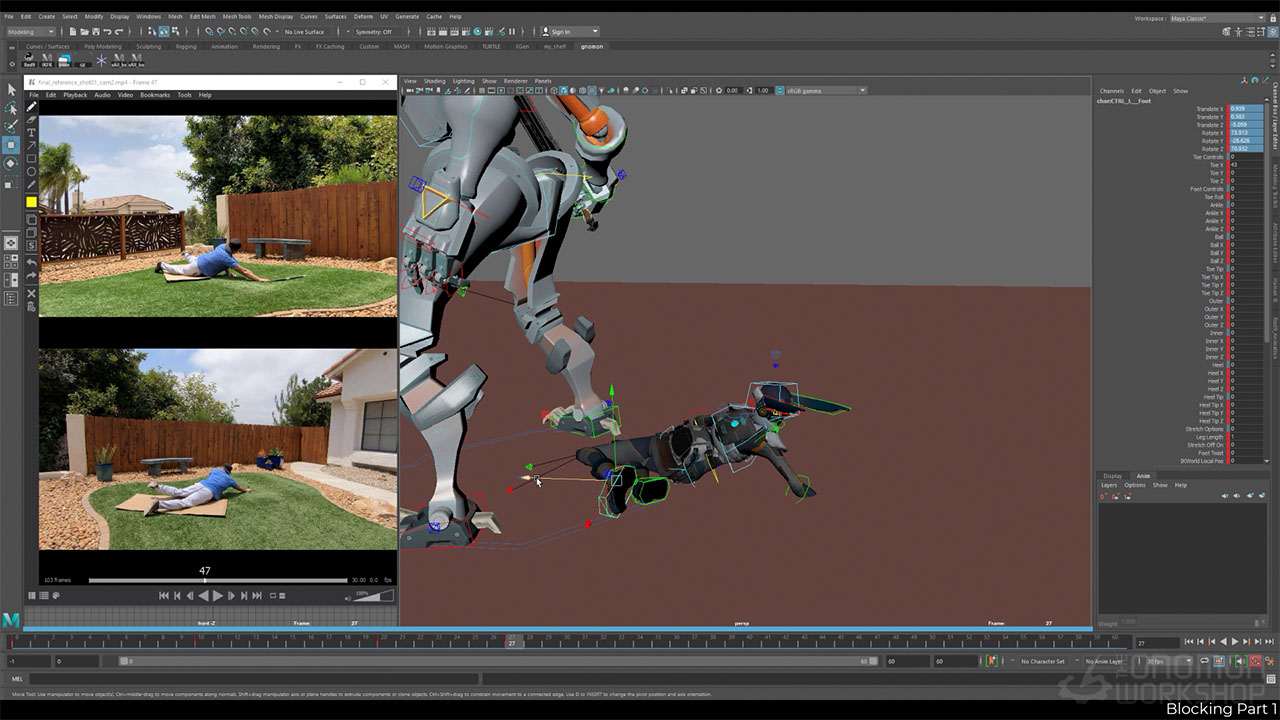The width and height of the screenshot is (1280, 720).
Task: Click the pencil tool in video viewer
Action: tap(31, 106)
